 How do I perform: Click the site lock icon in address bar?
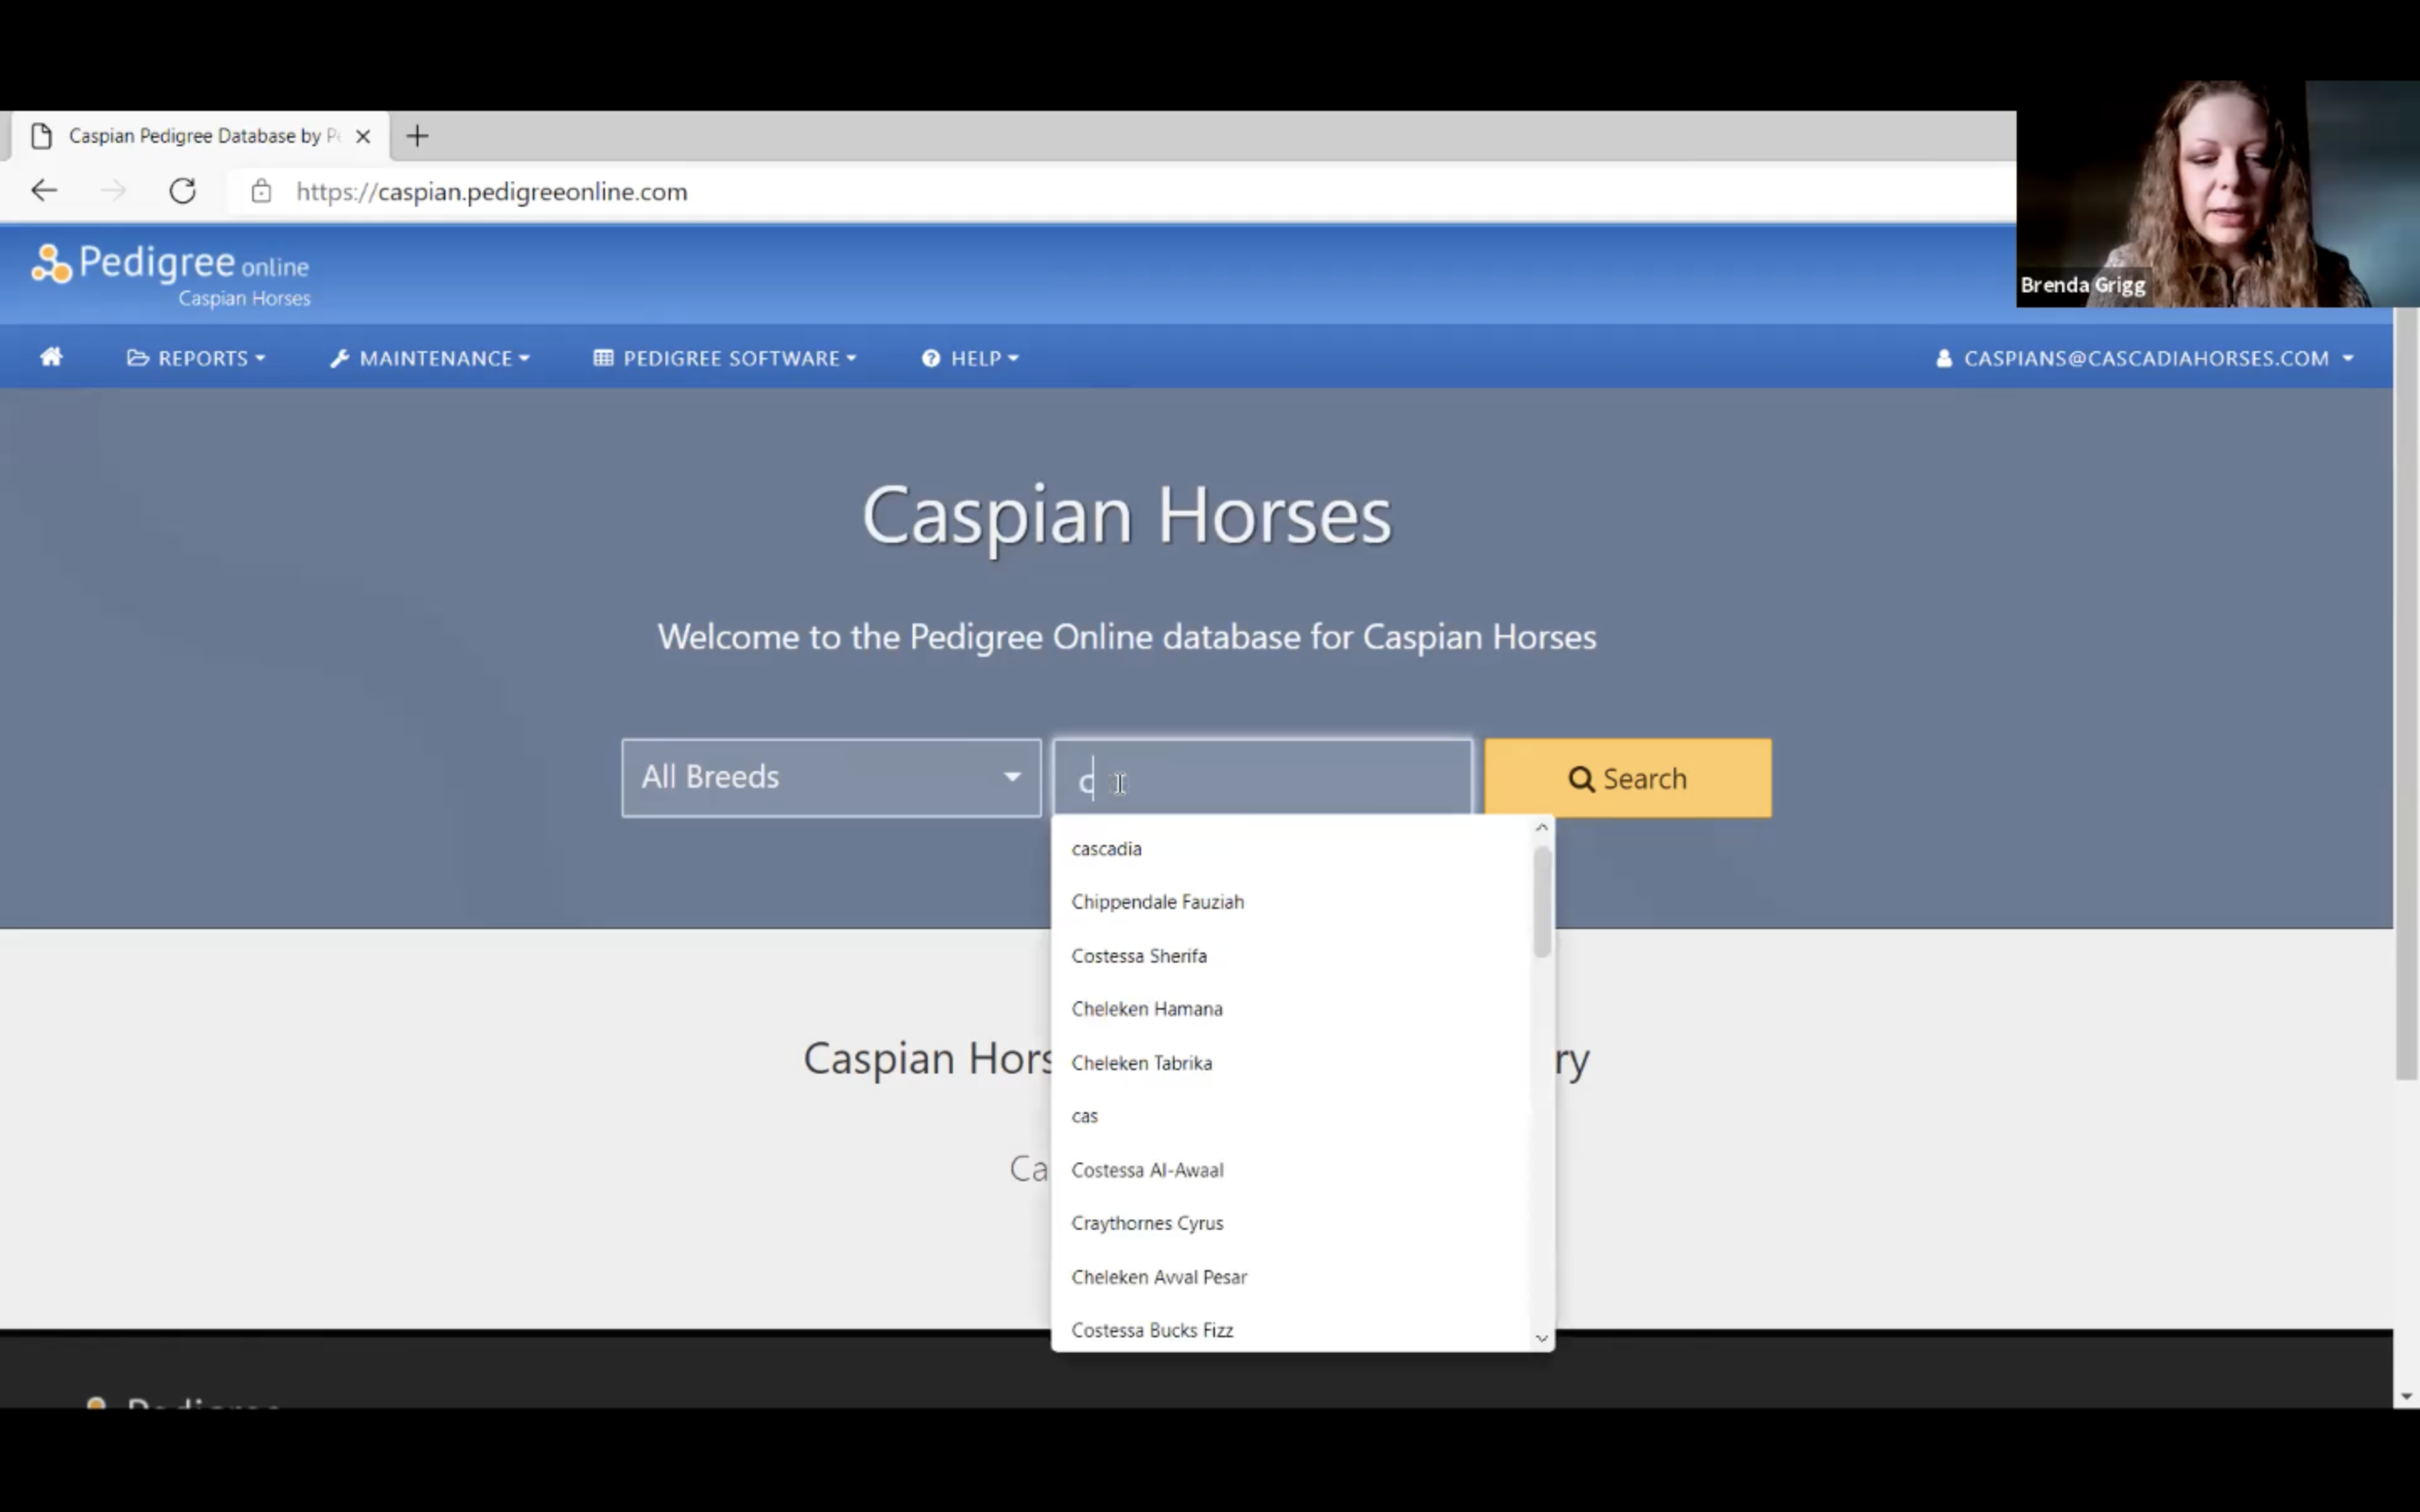point(261,191)
